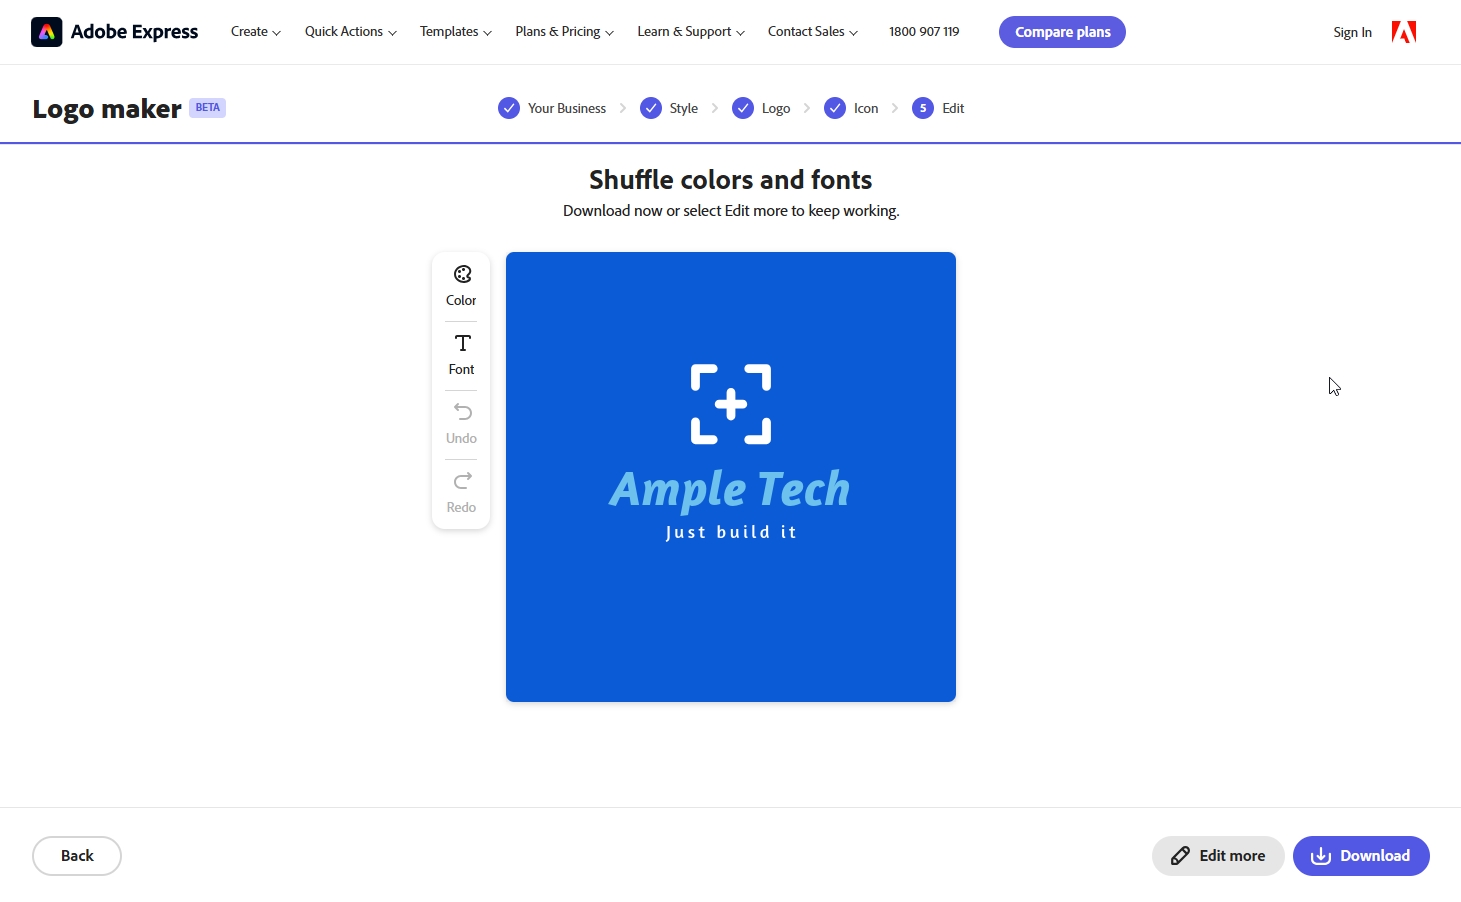Expand the Quick Actions dropdown
The image size is (1461, 902).
click(x=350, y=32)
